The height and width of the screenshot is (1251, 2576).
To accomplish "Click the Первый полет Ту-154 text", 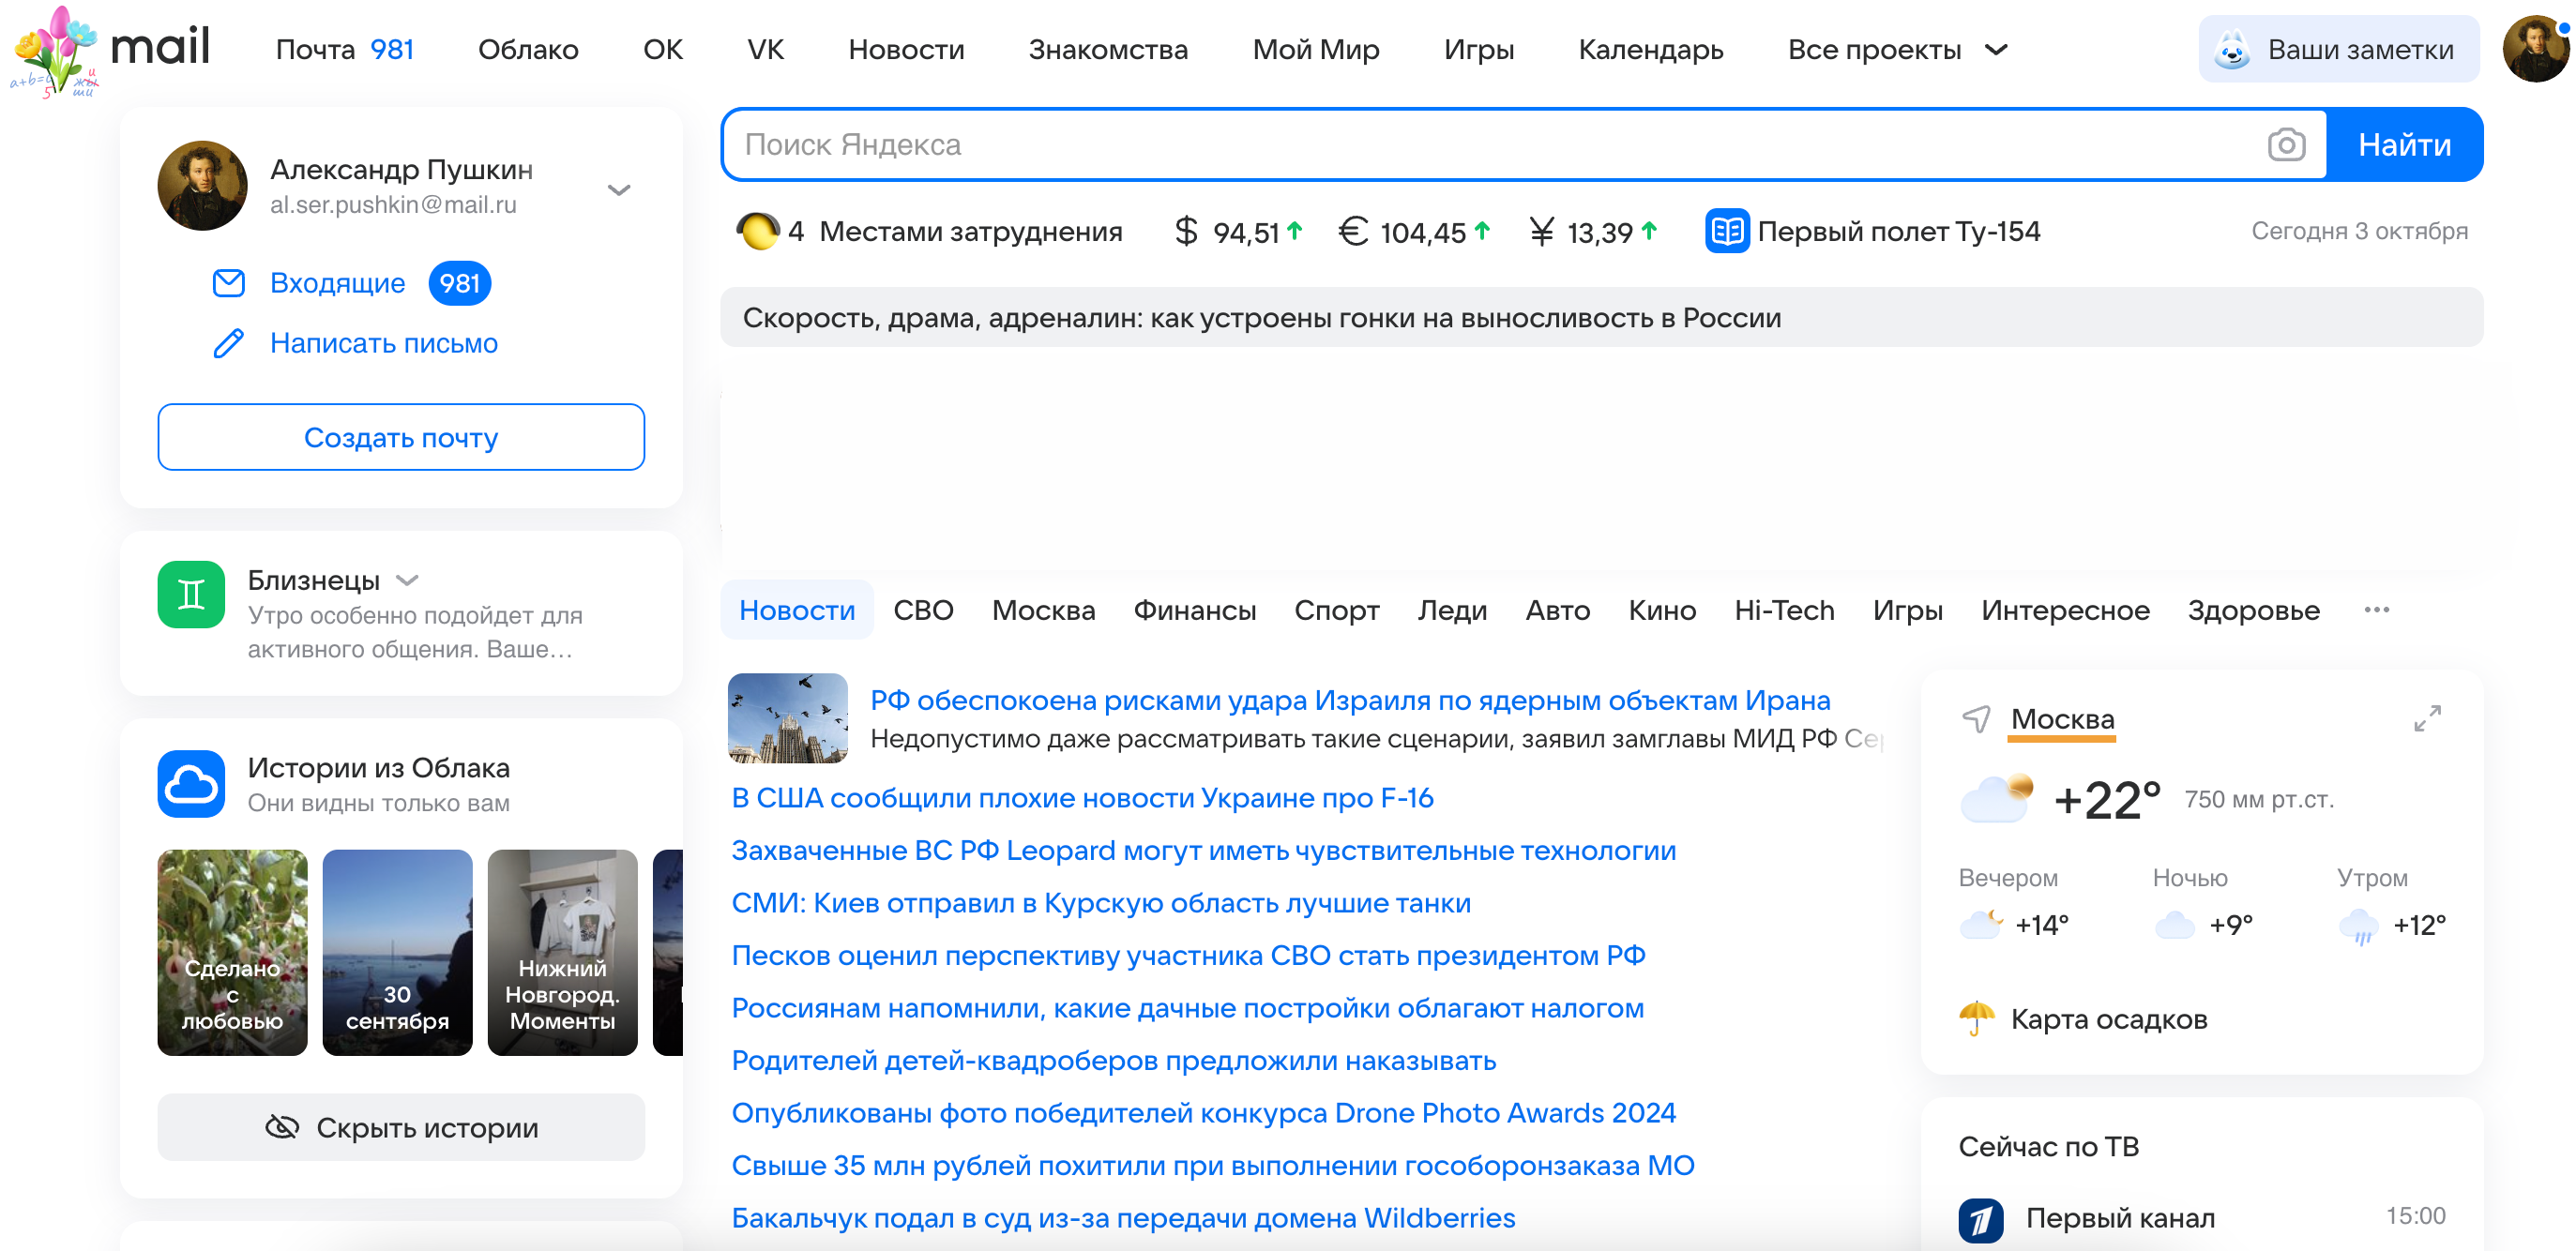I will (x=1898, y=232).
